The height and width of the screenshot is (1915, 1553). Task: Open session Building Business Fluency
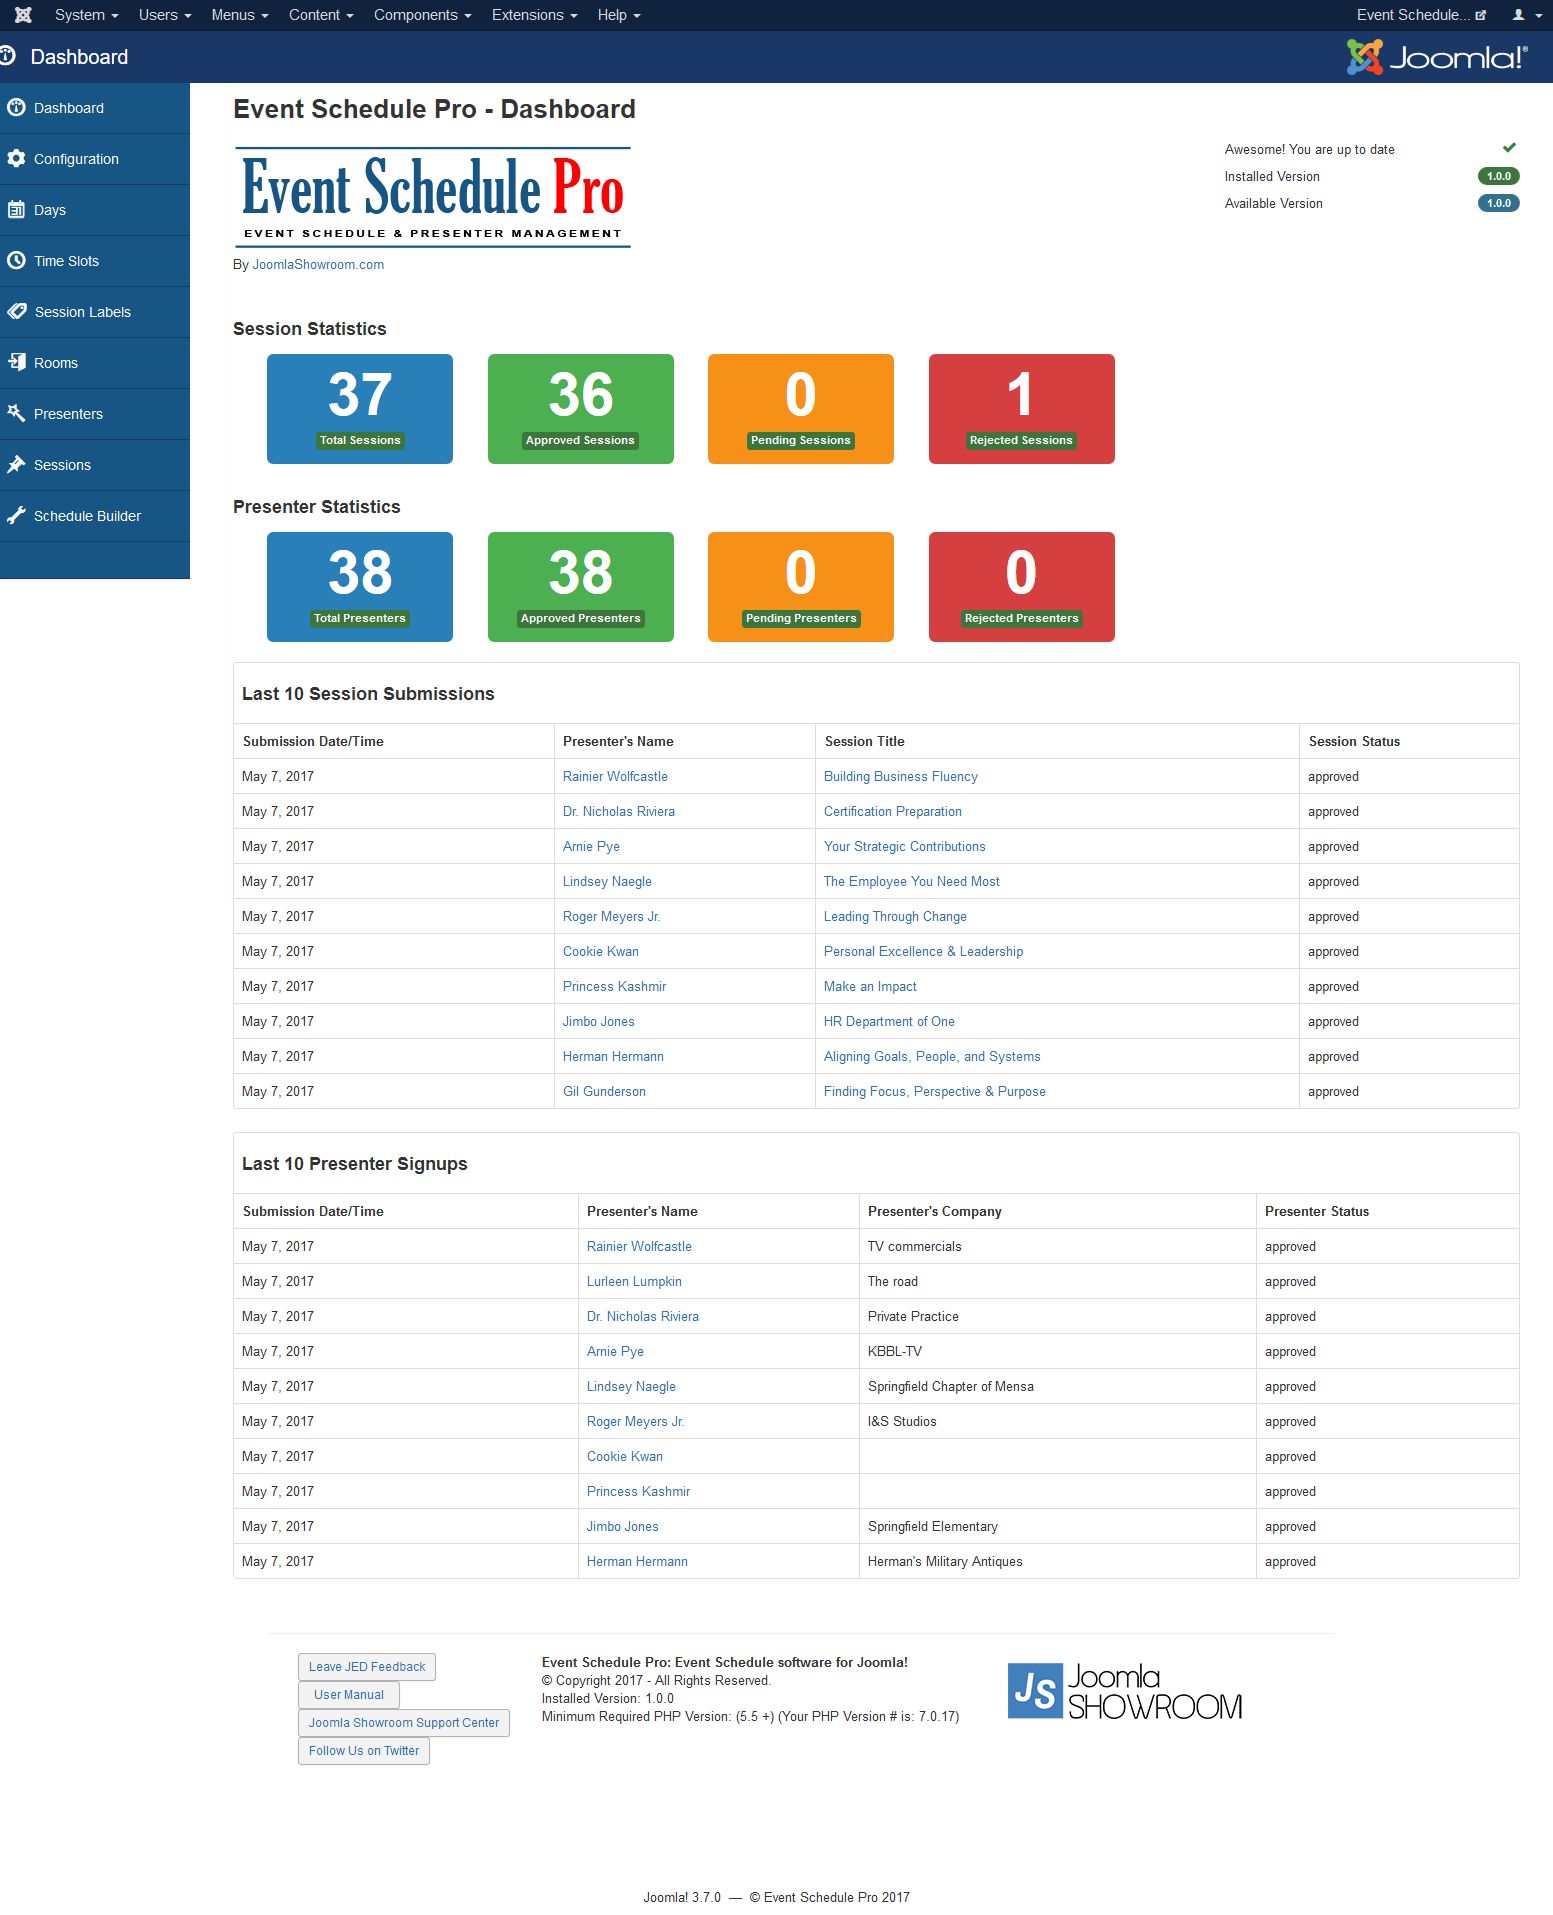(x=901, y=777)
